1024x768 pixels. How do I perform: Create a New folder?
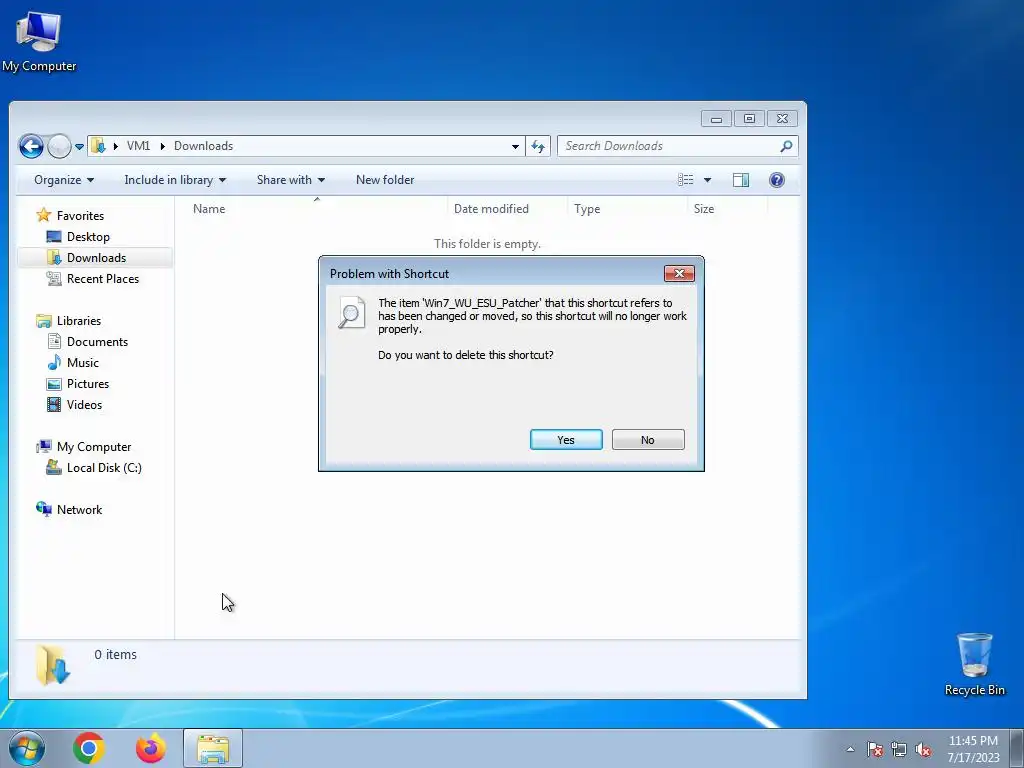(385, 180)
